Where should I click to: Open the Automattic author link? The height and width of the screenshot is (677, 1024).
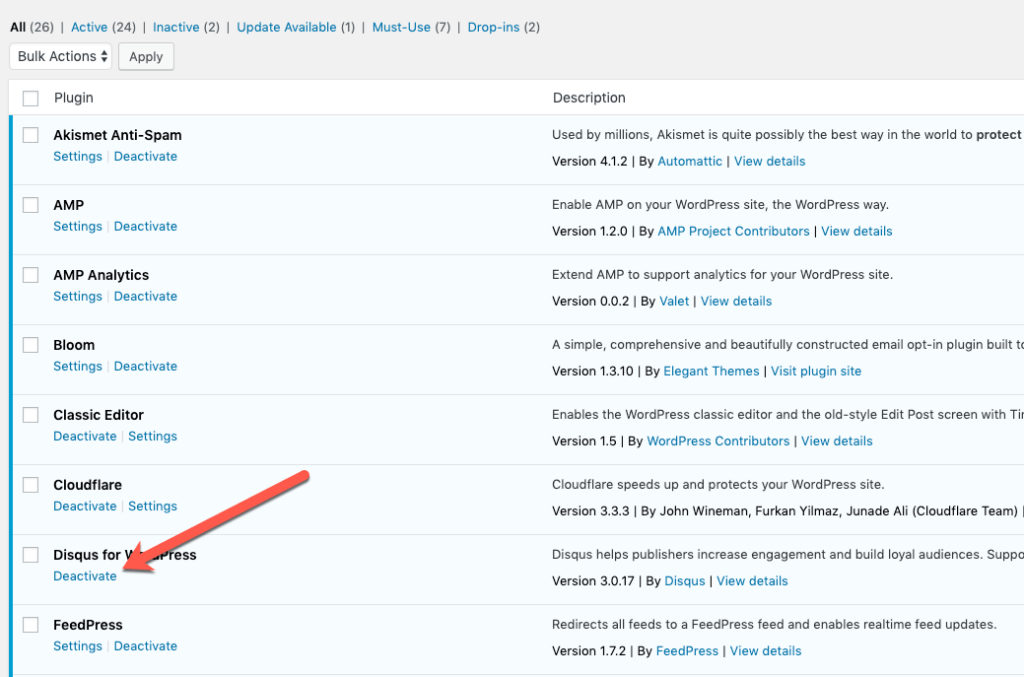[x=690, y=161]
